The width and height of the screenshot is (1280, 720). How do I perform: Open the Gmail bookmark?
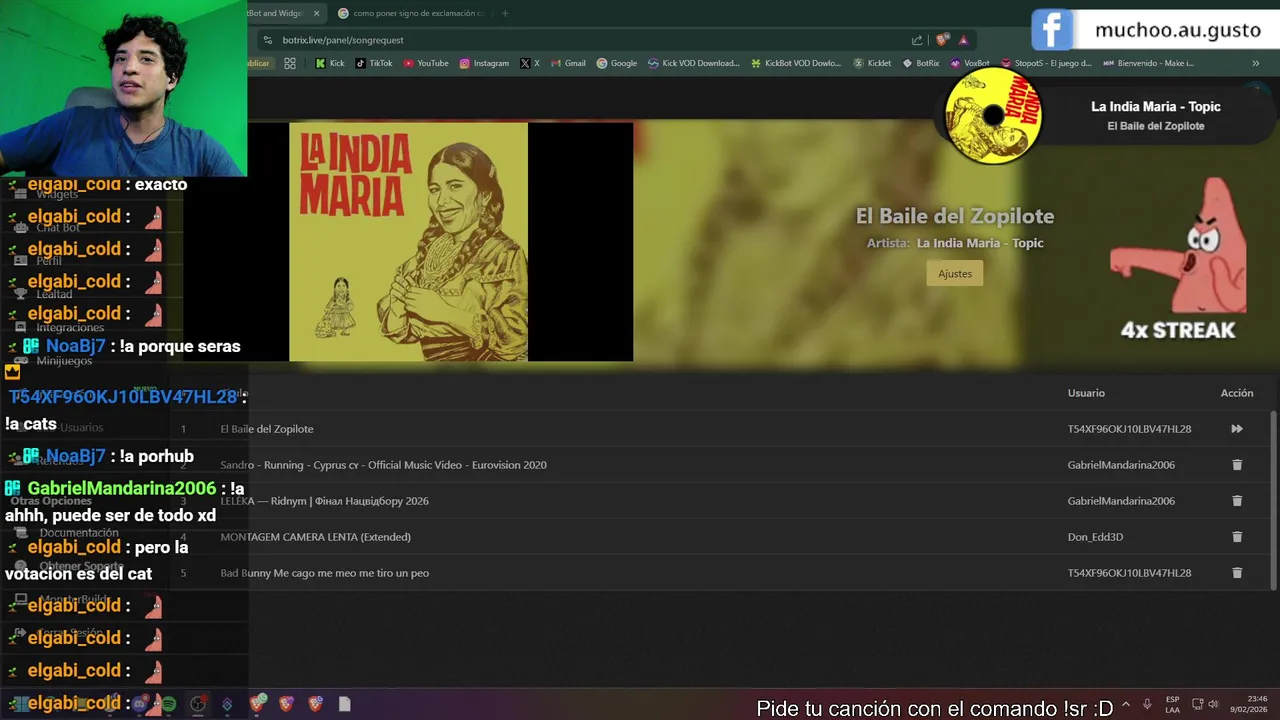pos(568,63)
